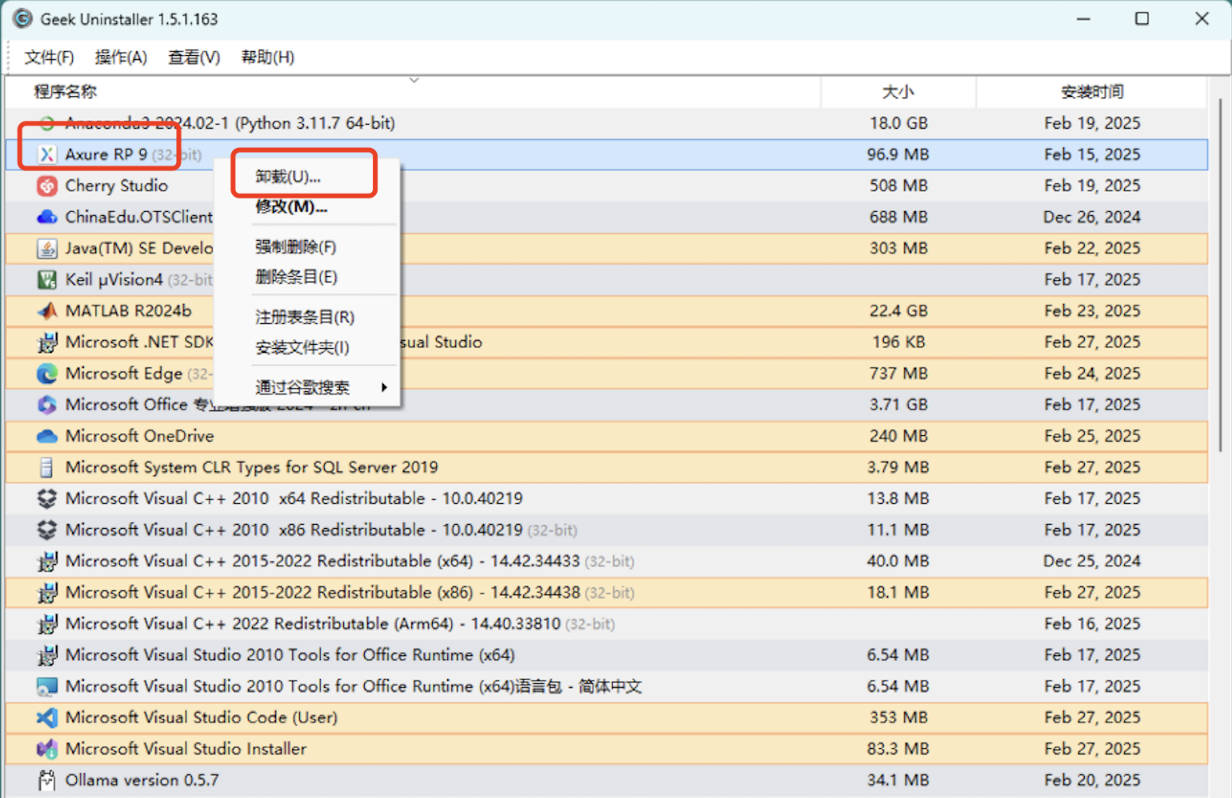Click the 83.3 MB Visual Studio Installer size
1232x798 pixels.
click(x=898, y=748)
